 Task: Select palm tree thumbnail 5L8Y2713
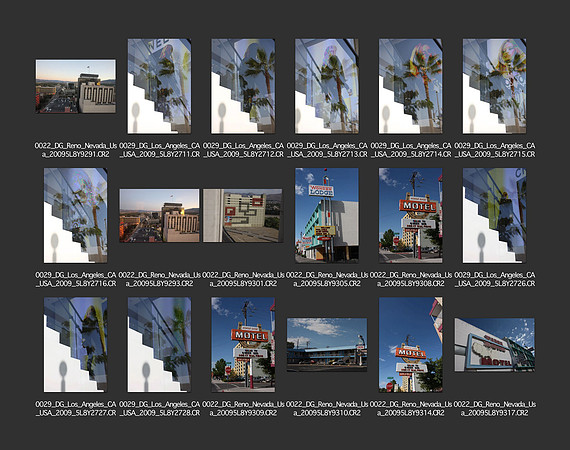(327, 86)
